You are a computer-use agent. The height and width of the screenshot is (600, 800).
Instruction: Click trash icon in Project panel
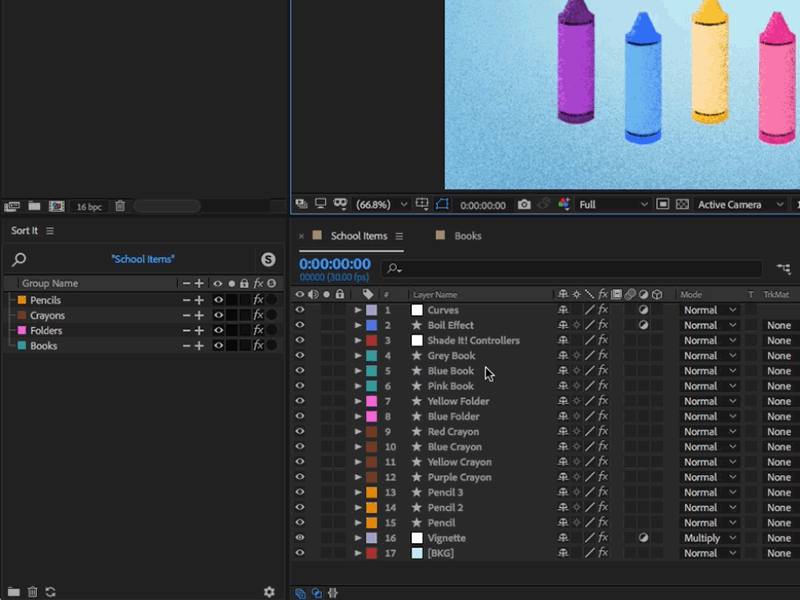(120, 206)
